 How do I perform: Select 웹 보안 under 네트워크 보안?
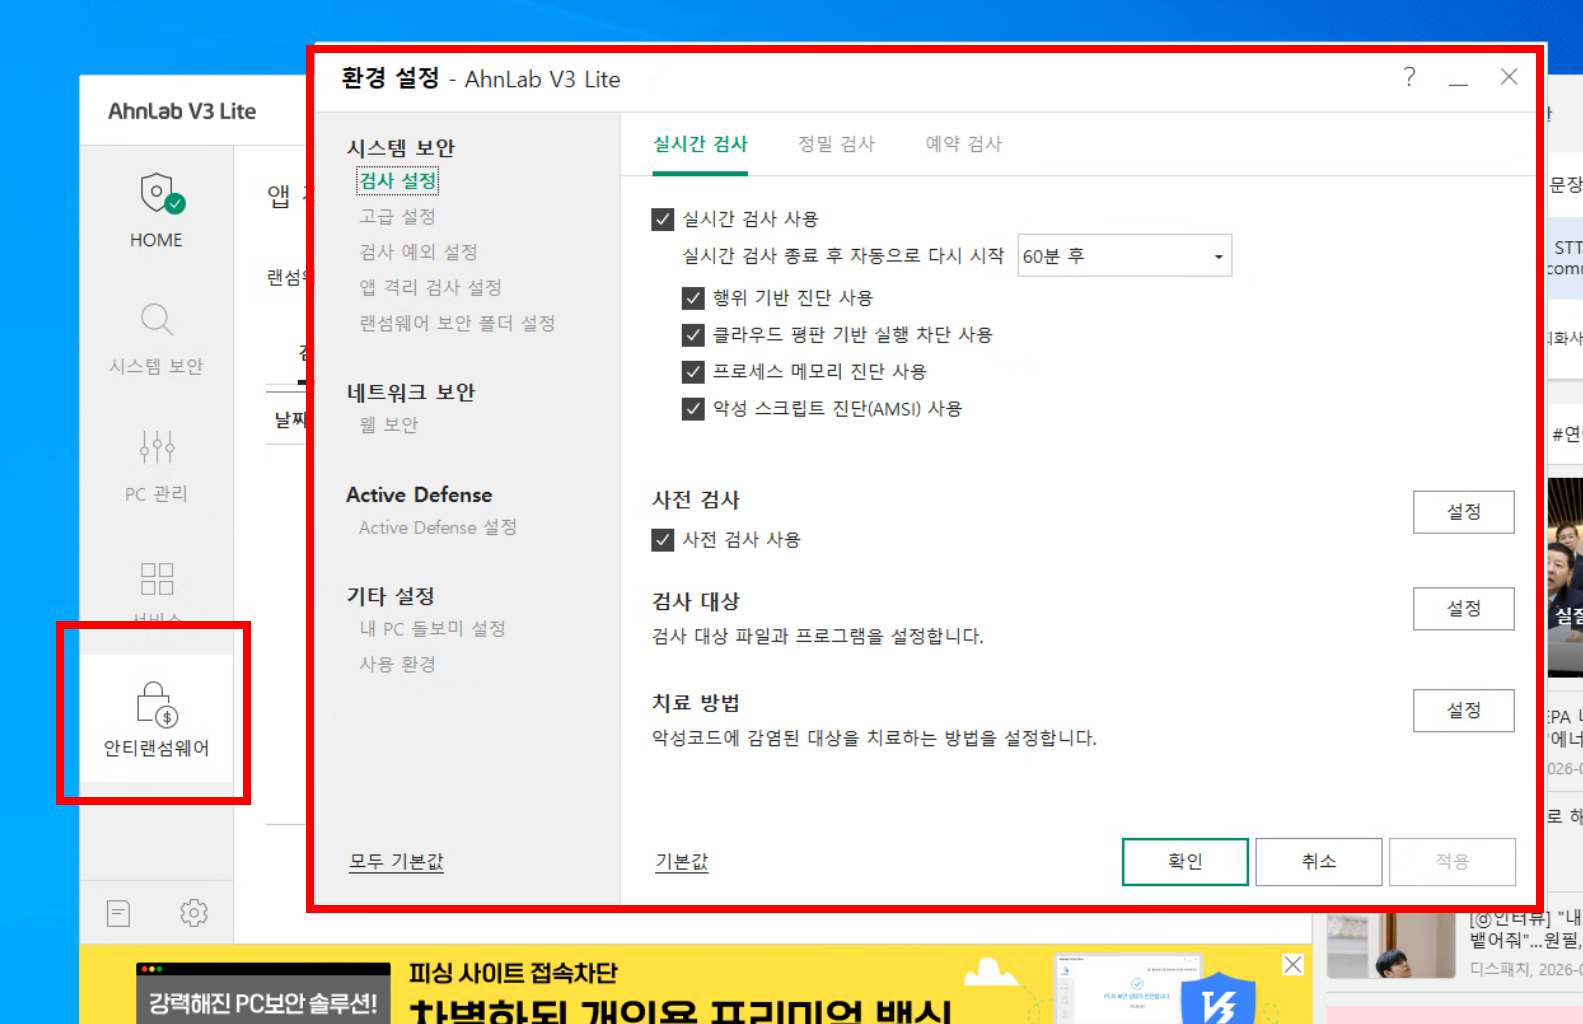click(x=389, y=425)
